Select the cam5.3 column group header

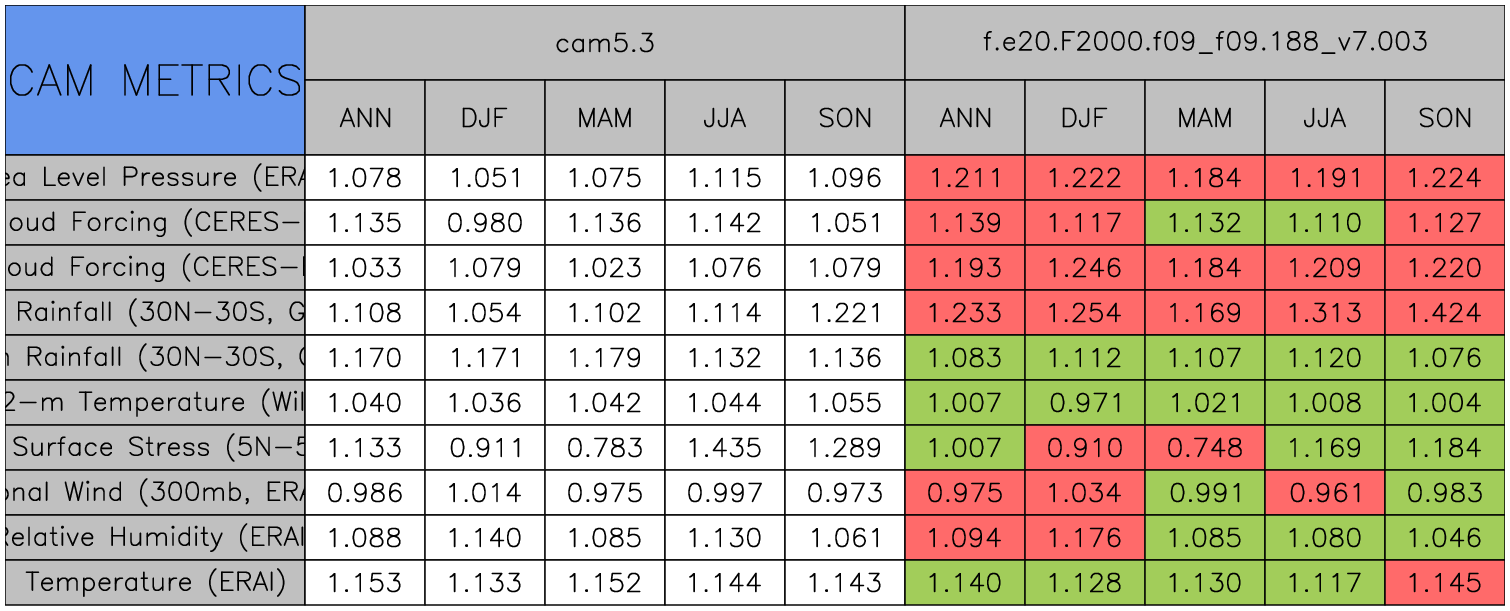pyautogui.click(x=605, y=43)
